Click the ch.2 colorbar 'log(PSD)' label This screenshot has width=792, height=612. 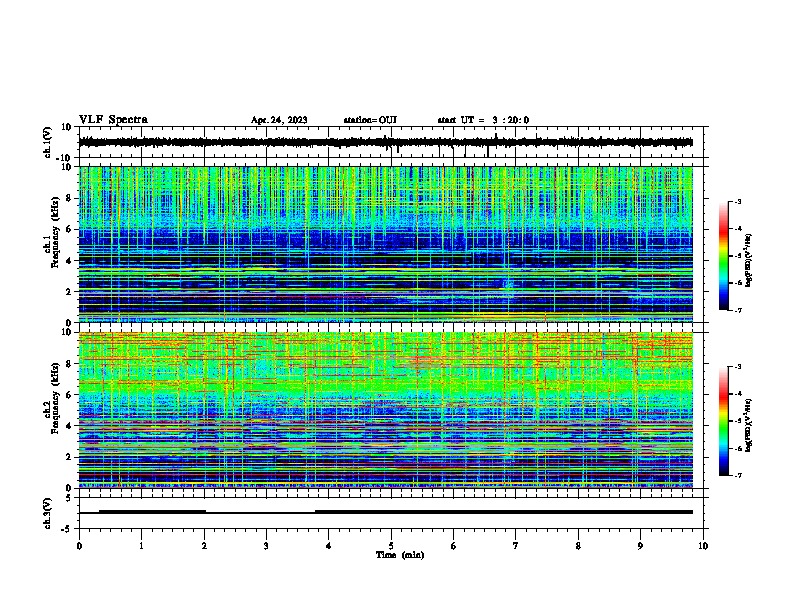pyautogui.click(x=749, y=425)
